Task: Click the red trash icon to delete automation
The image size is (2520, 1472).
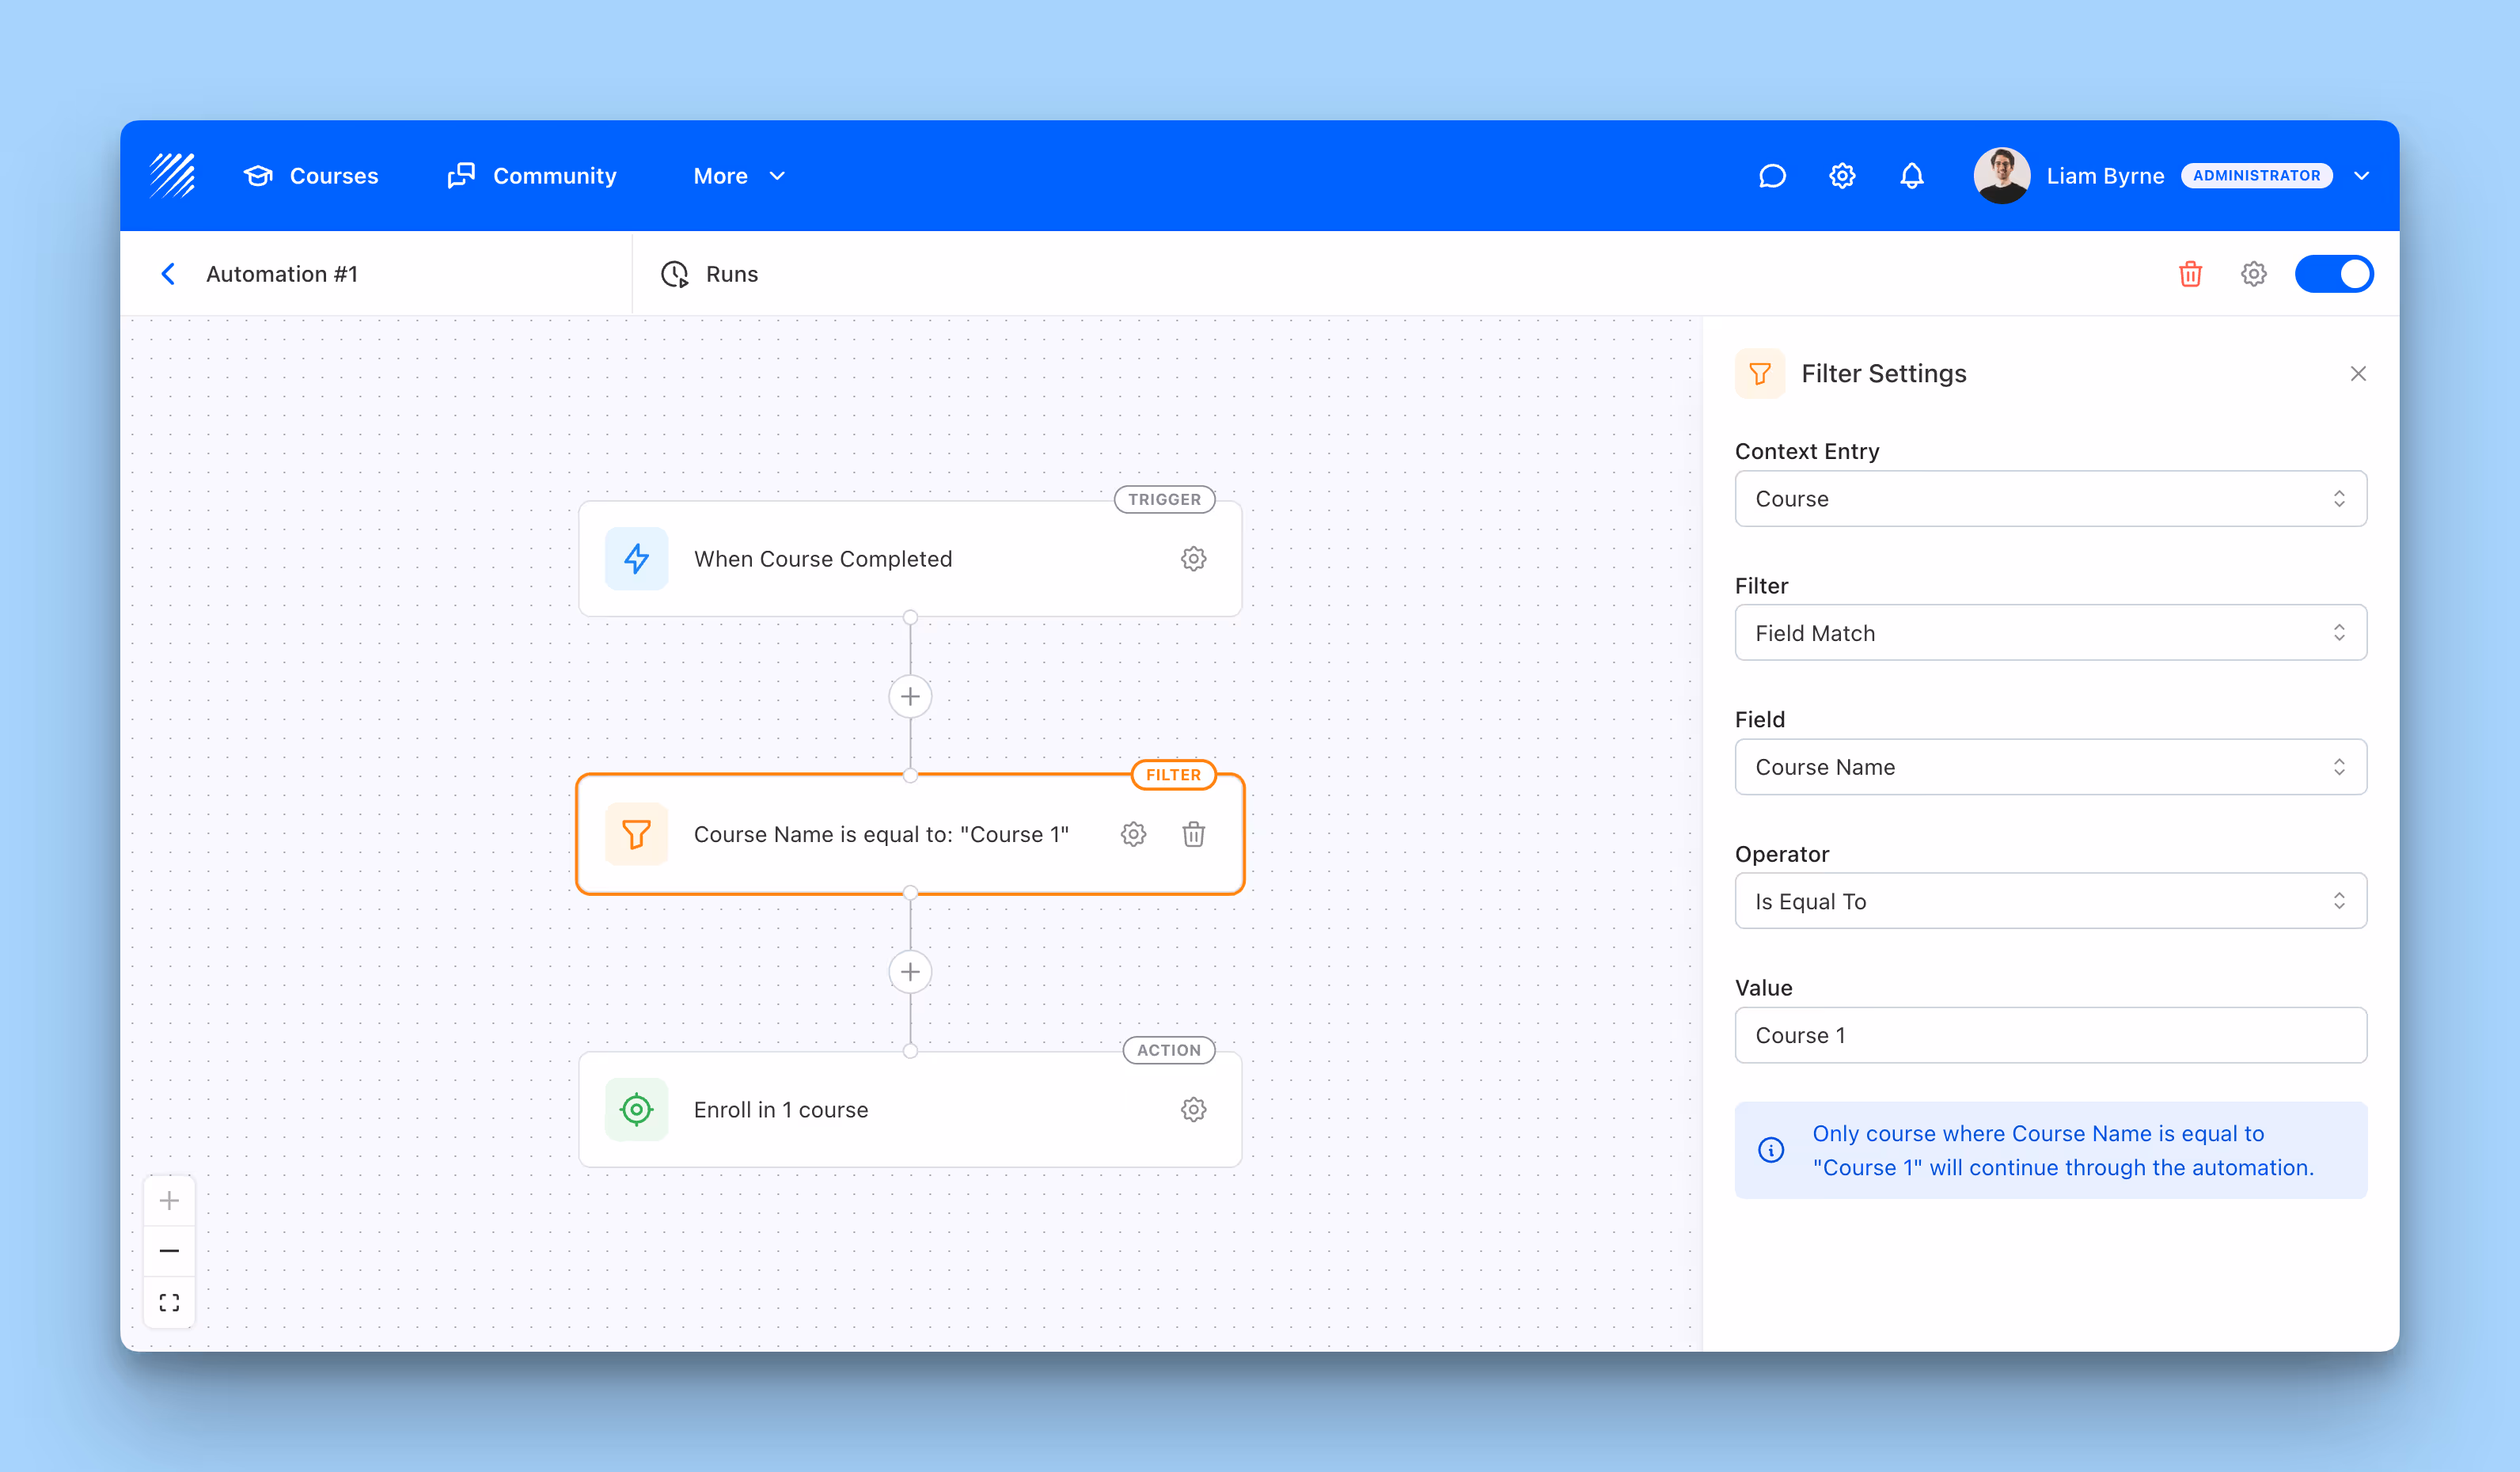Action: click(2190, 274)
